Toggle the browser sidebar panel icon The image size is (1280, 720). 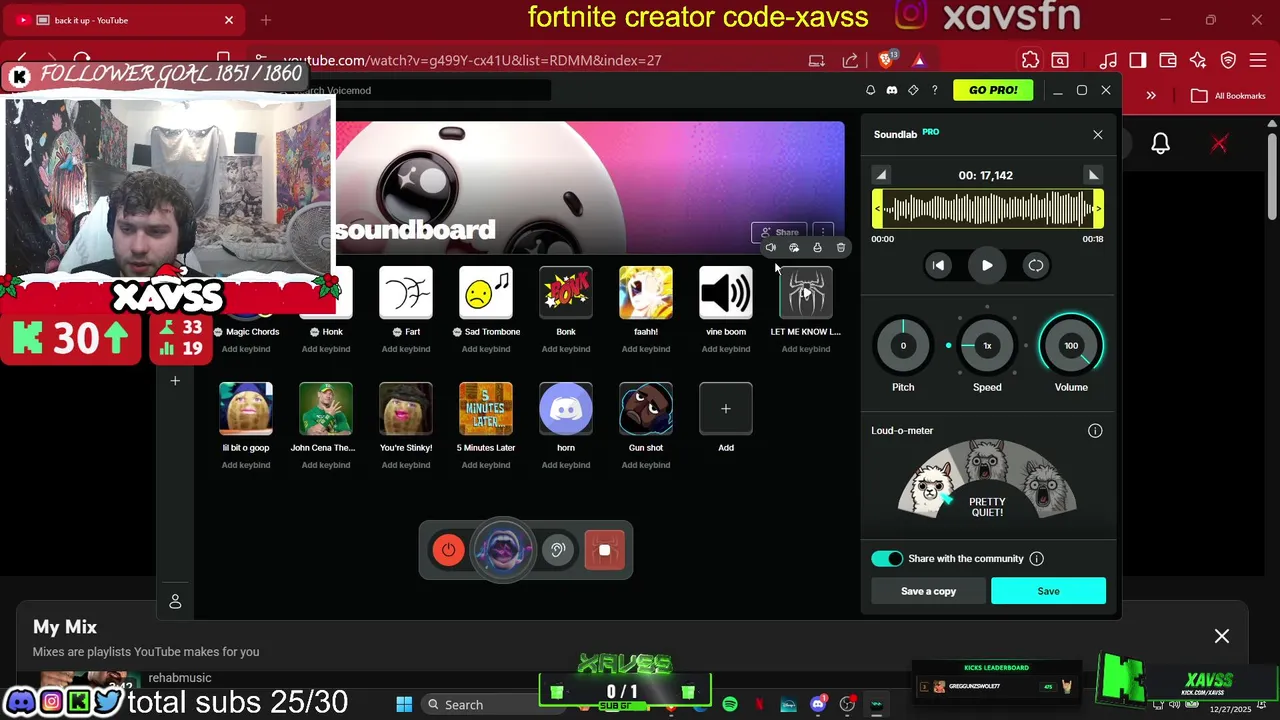(x=1138, y=60)
